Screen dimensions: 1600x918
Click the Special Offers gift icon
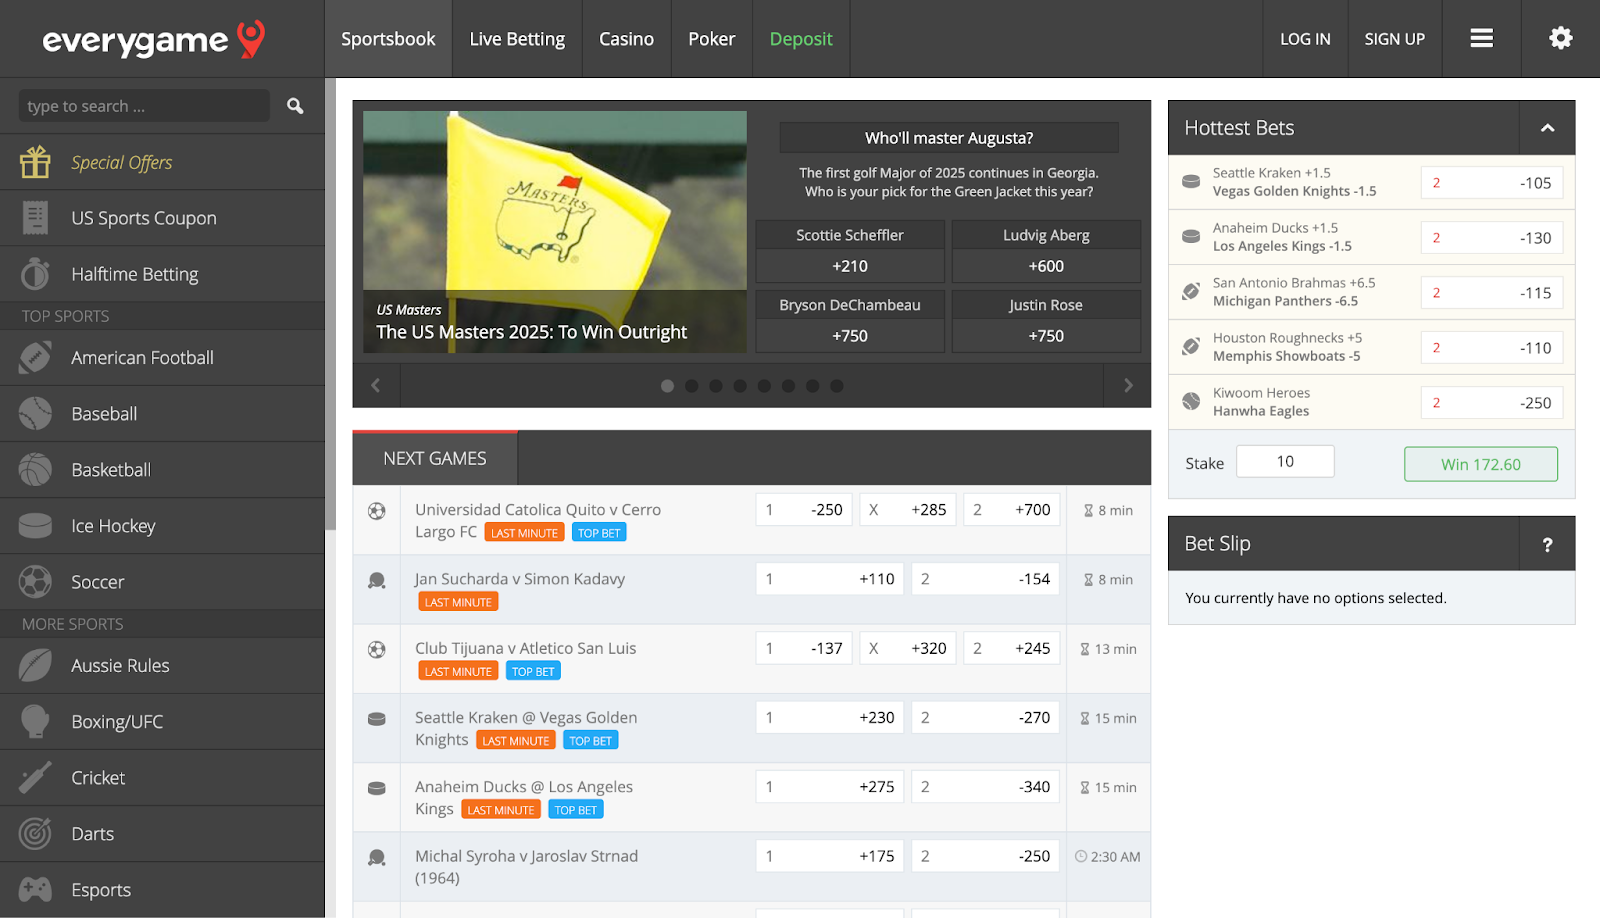click(35, 162)
